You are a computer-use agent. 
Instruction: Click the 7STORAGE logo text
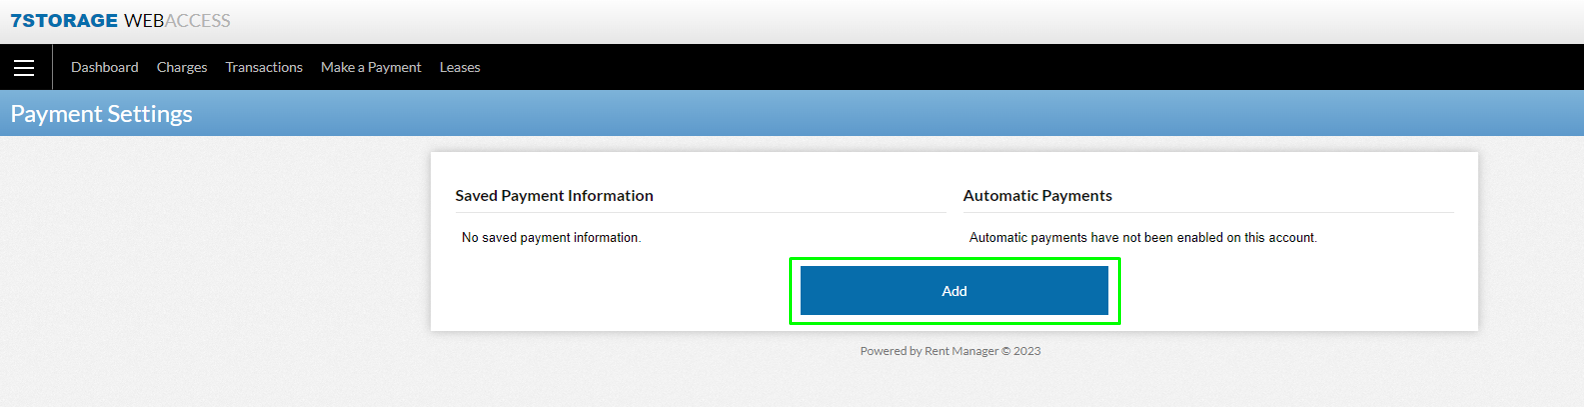tap(64, 21)
